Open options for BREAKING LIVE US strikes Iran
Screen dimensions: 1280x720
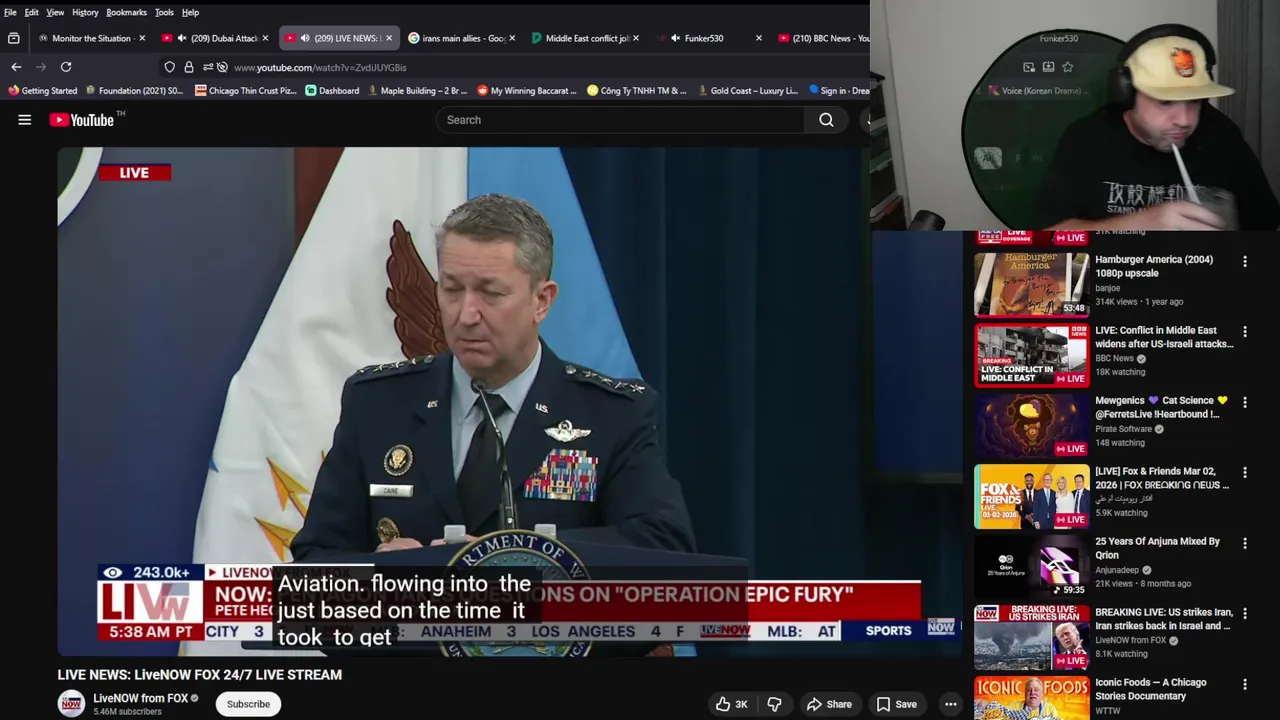tap(1245, 614)
